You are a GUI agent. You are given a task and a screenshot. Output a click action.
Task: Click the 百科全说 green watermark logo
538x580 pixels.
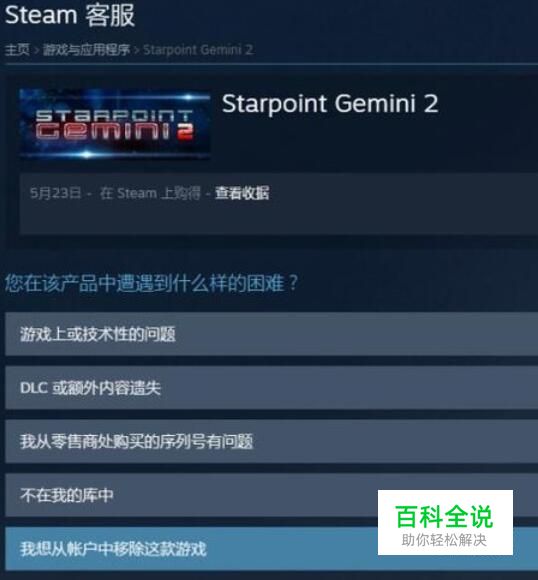pos(444,516)
